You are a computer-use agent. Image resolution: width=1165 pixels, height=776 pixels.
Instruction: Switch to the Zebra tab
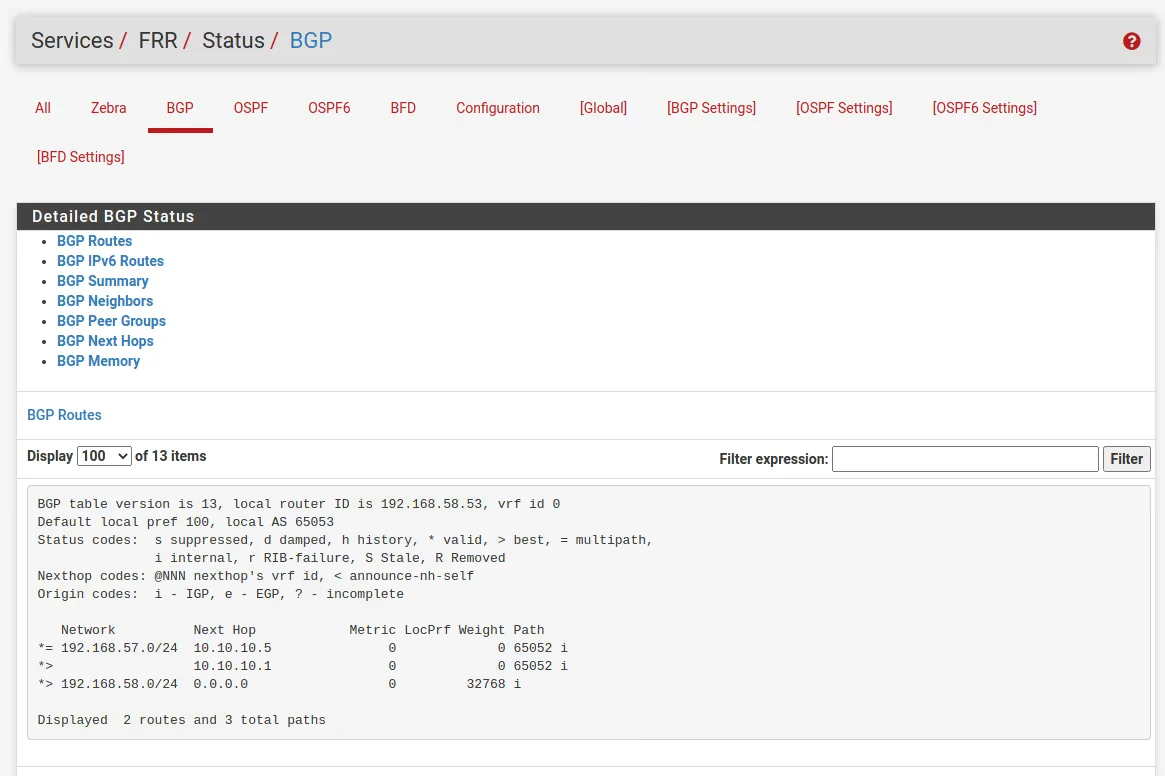coord(108,108)
